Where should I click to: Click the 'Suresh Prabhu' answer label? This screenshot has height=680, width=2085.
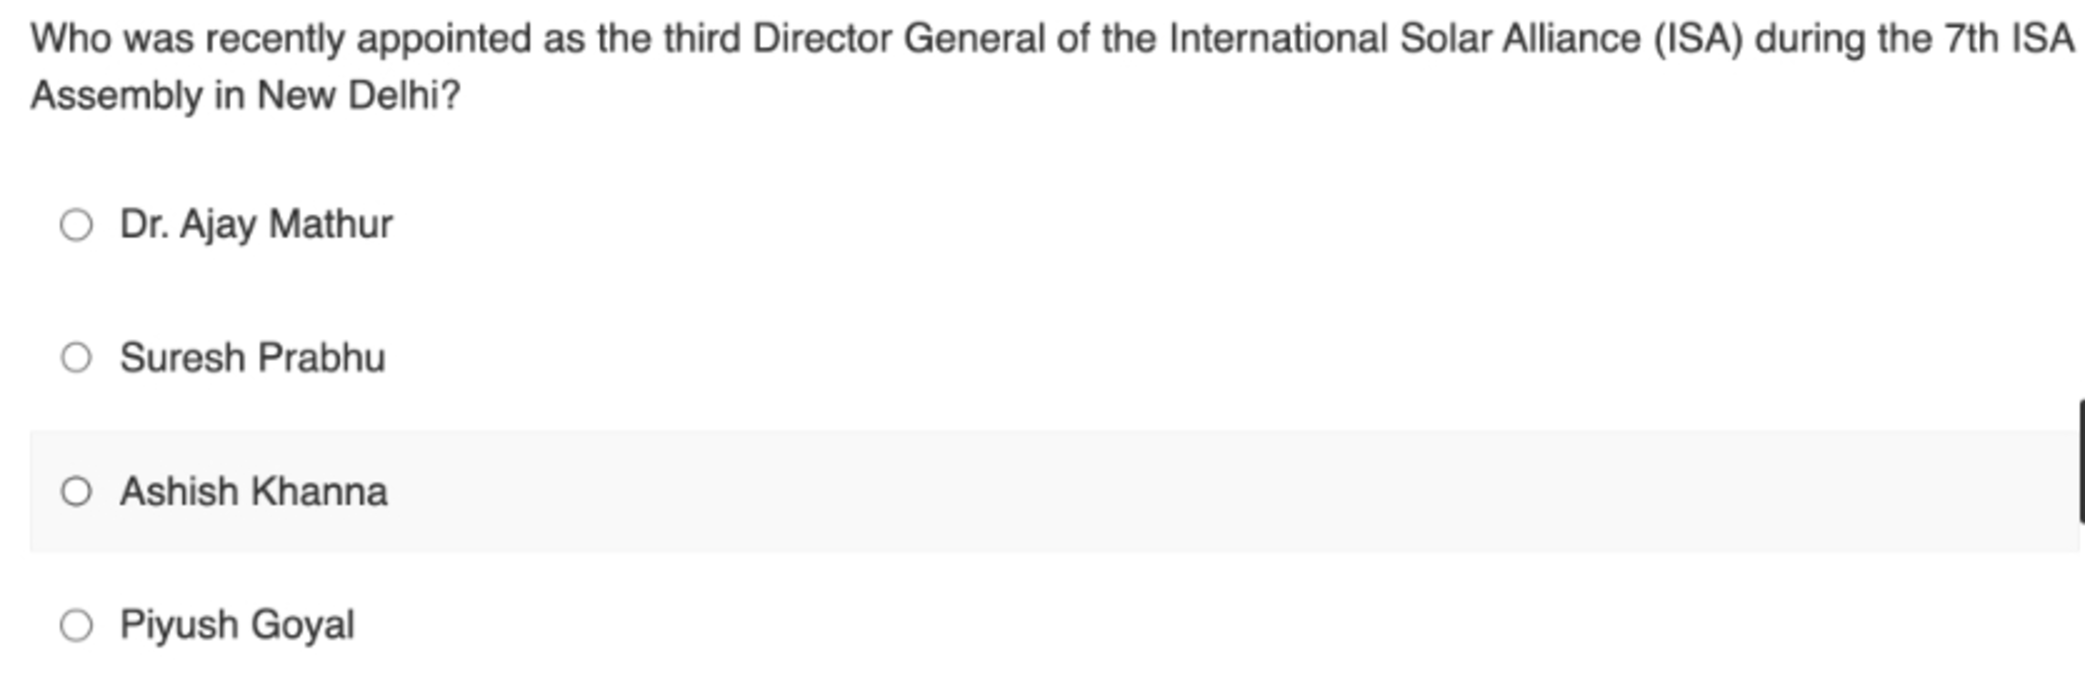[253, 358]
